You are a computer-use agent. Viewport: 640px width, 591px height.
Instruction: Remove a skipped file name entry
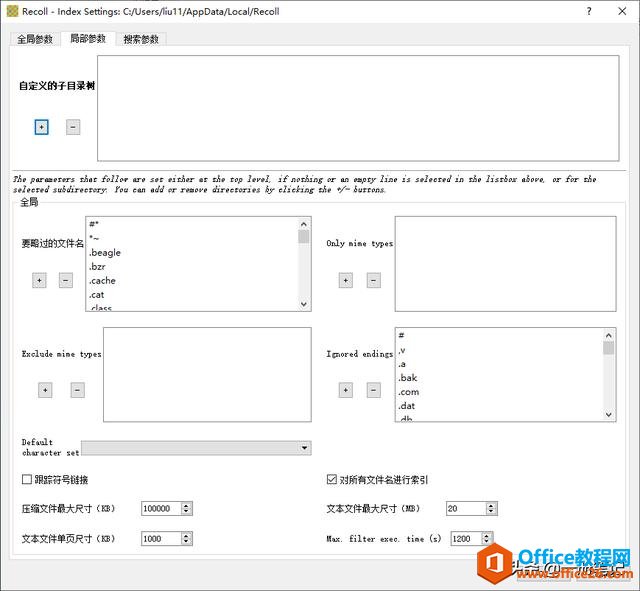click(x=66, y=280)
